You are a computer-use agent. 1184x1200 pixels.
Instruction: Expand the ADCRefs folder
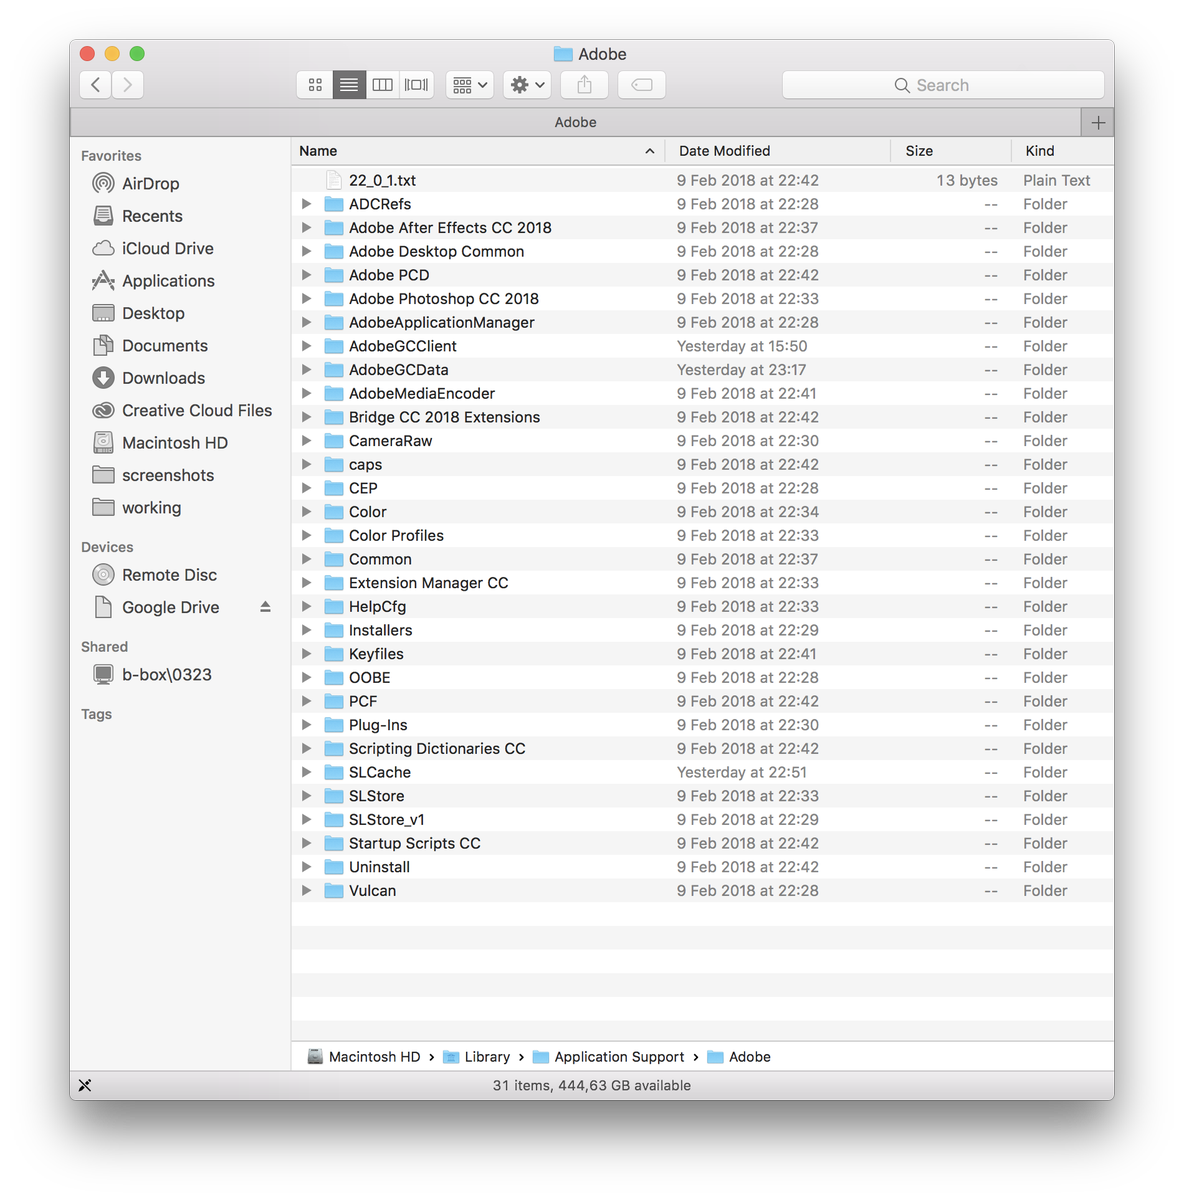307,204
